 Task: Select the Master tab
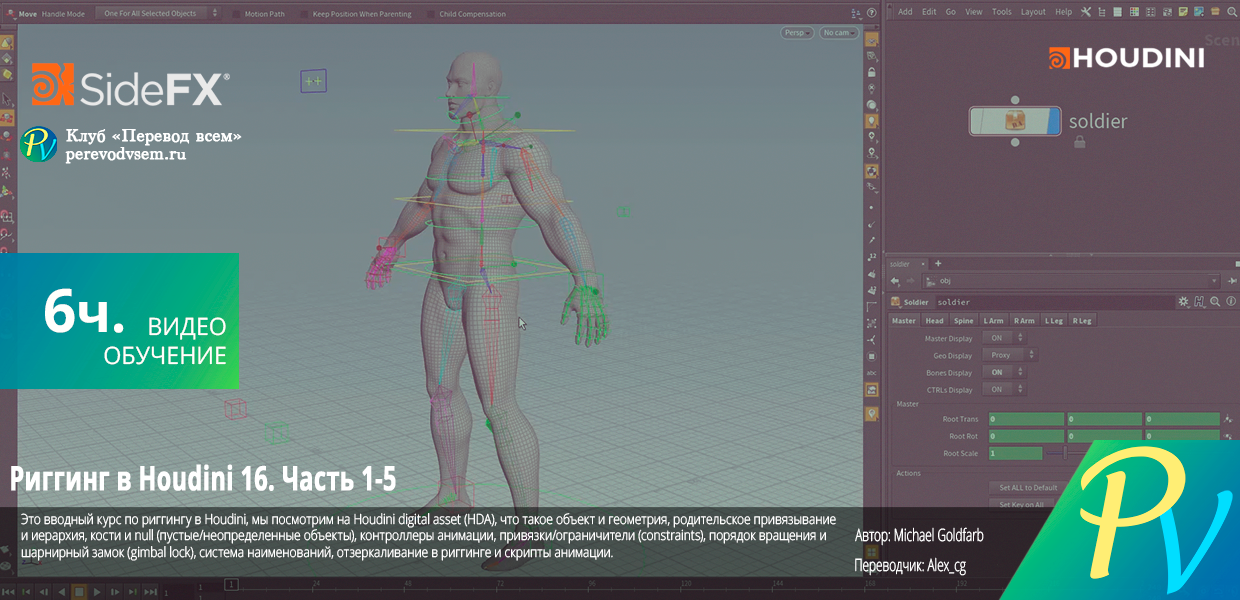click(904, 321)
